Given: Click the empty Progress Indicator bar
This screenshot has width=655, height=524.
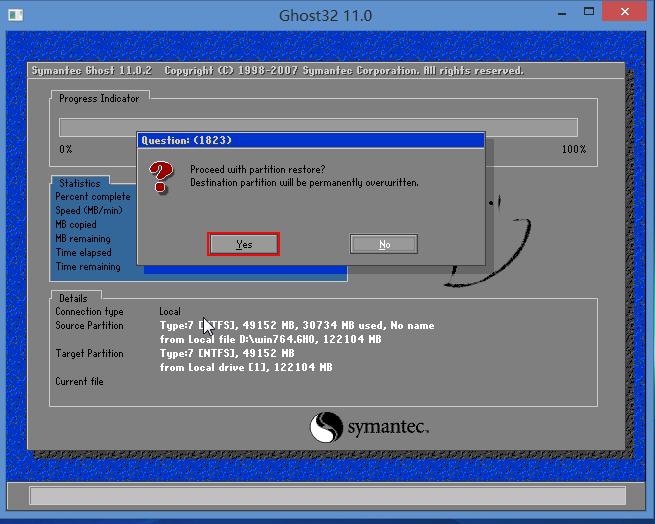Looking at the screenshot, I should click(318, 128).
